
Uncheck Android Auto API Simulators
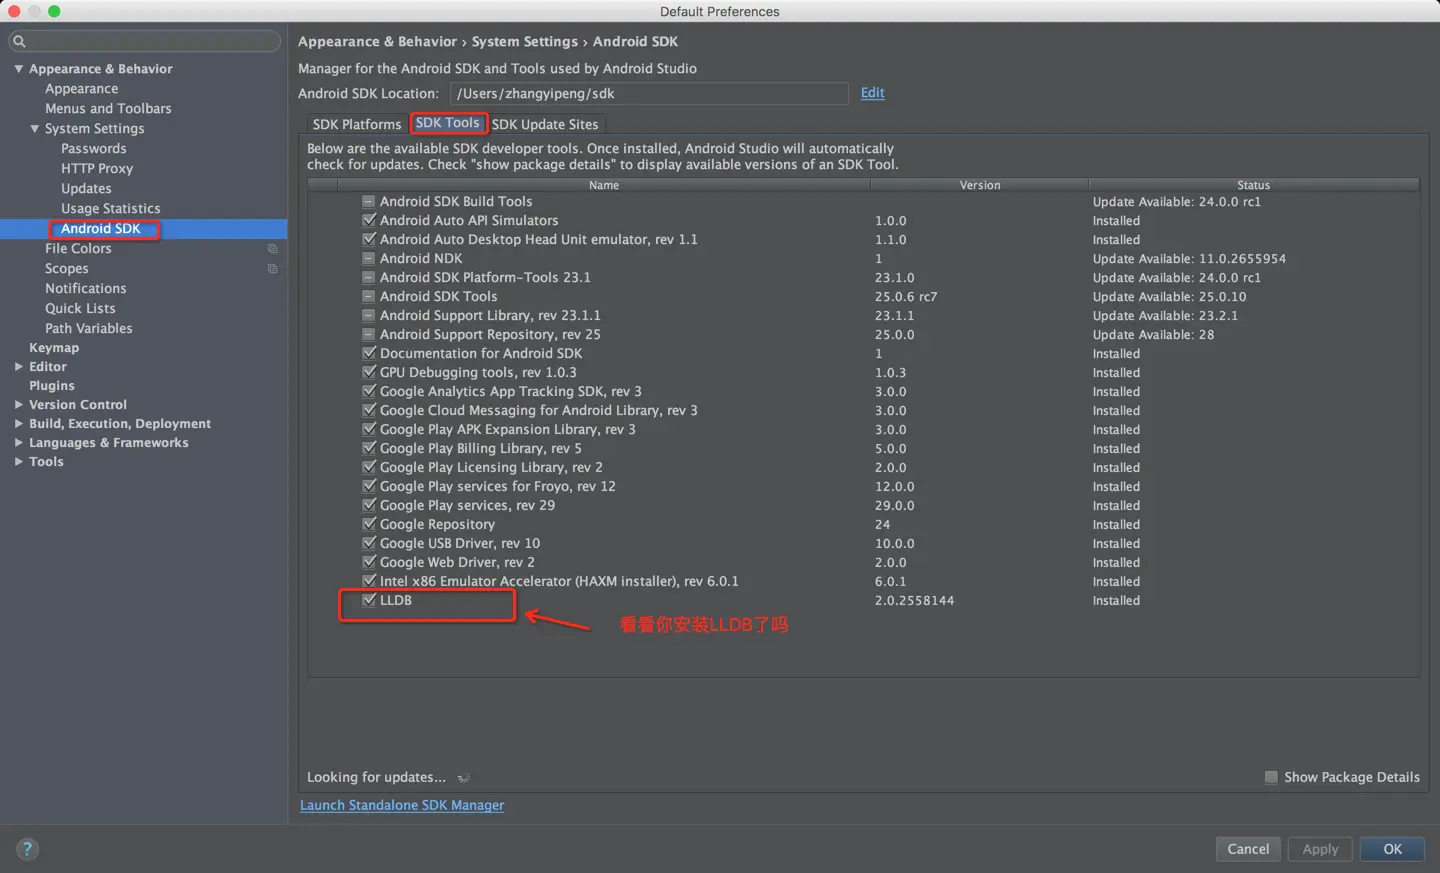[369, 220]
